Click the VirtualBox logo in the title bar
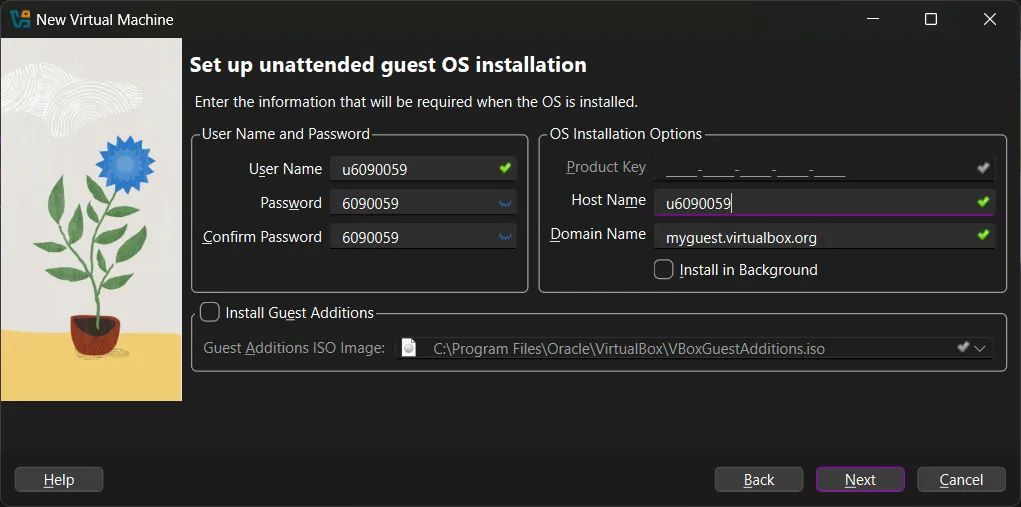Viewport: 1021px width, 507px height. pos(20,19)
